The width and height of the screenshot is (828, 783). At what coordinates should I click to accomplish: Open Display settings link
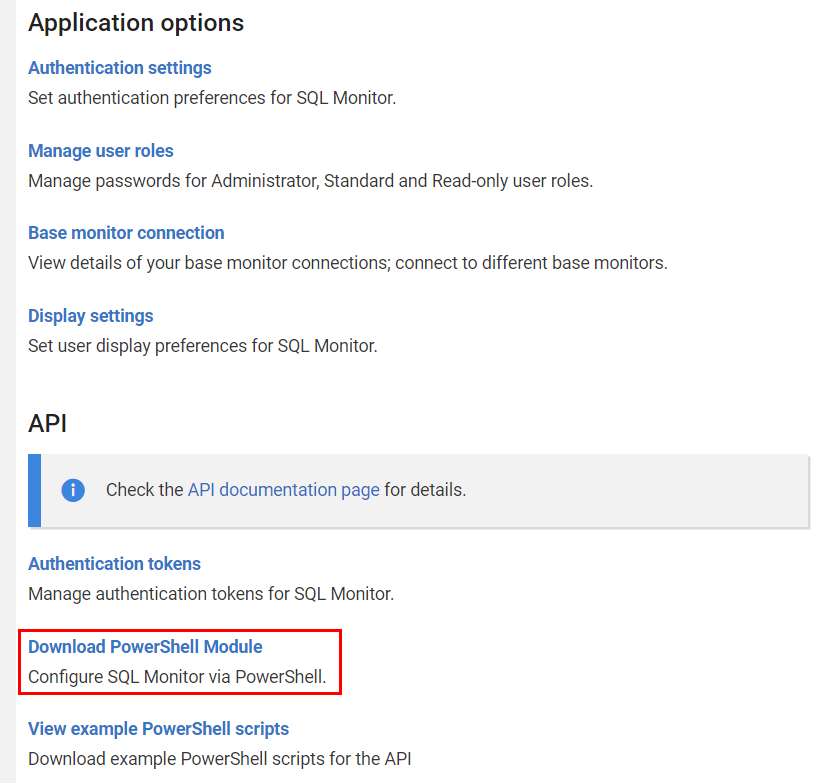tap(90, 316)
